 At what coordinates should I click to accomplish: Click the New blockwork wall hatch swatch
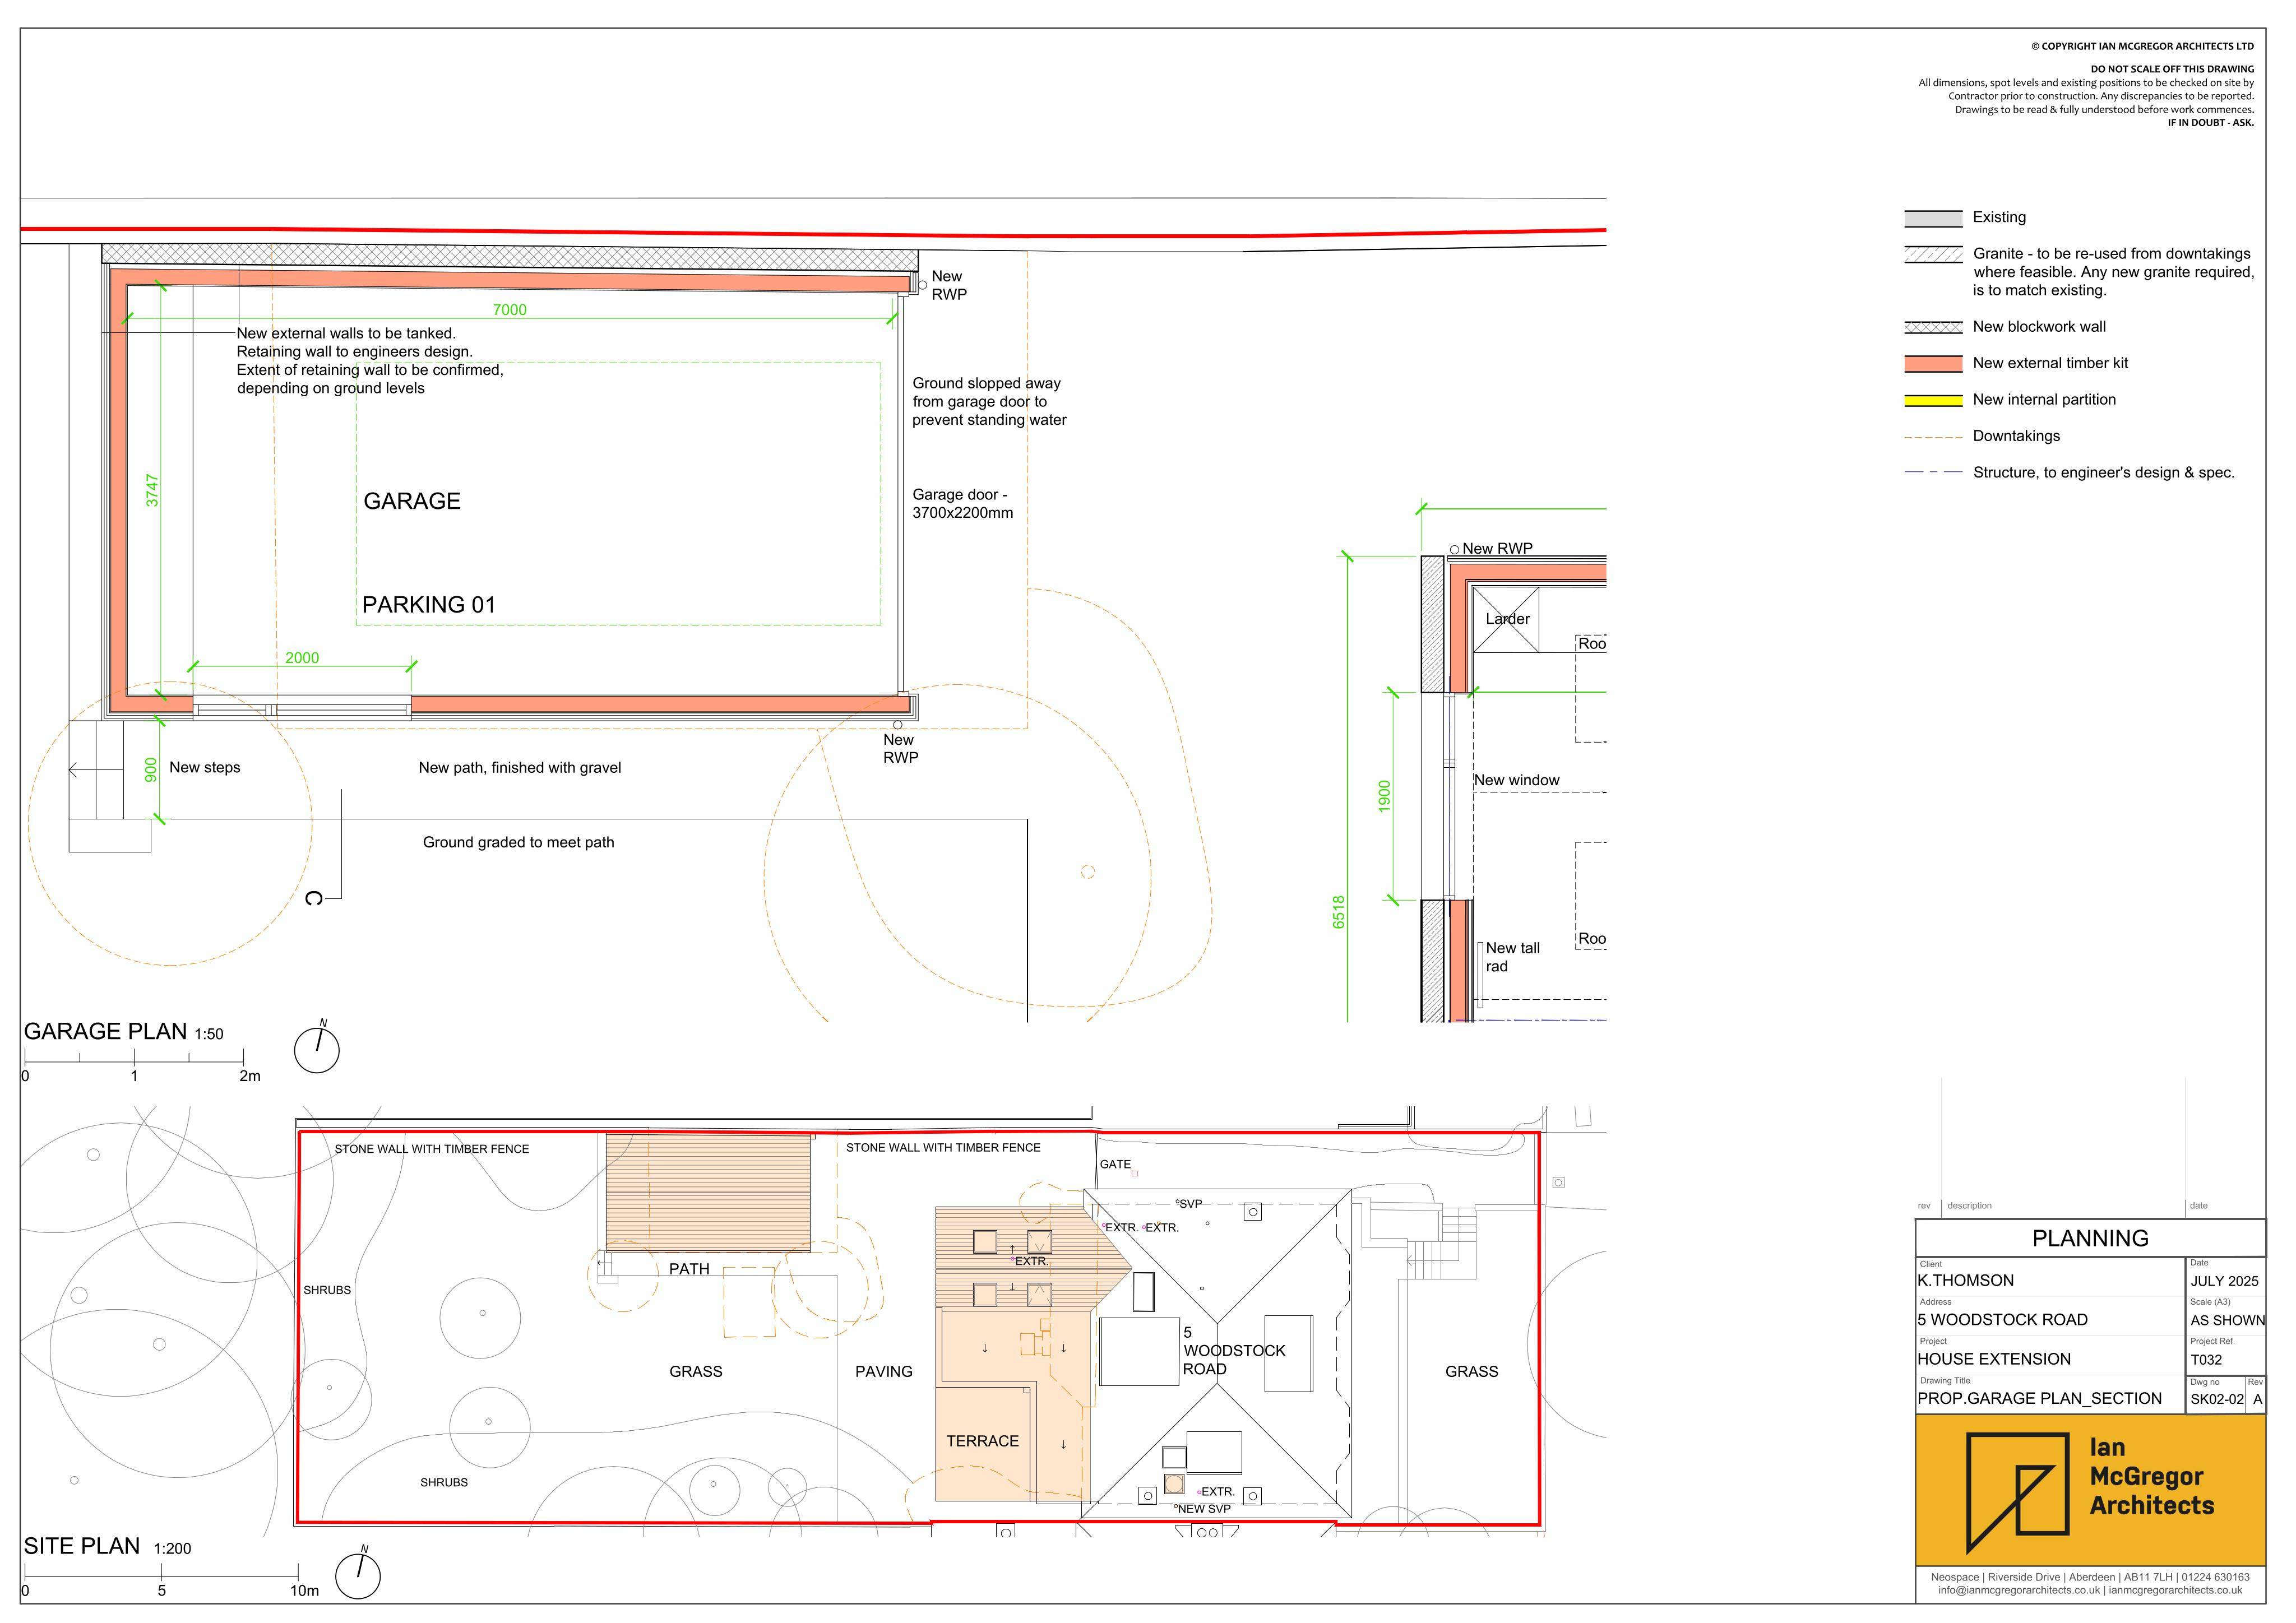point(1933,327)
